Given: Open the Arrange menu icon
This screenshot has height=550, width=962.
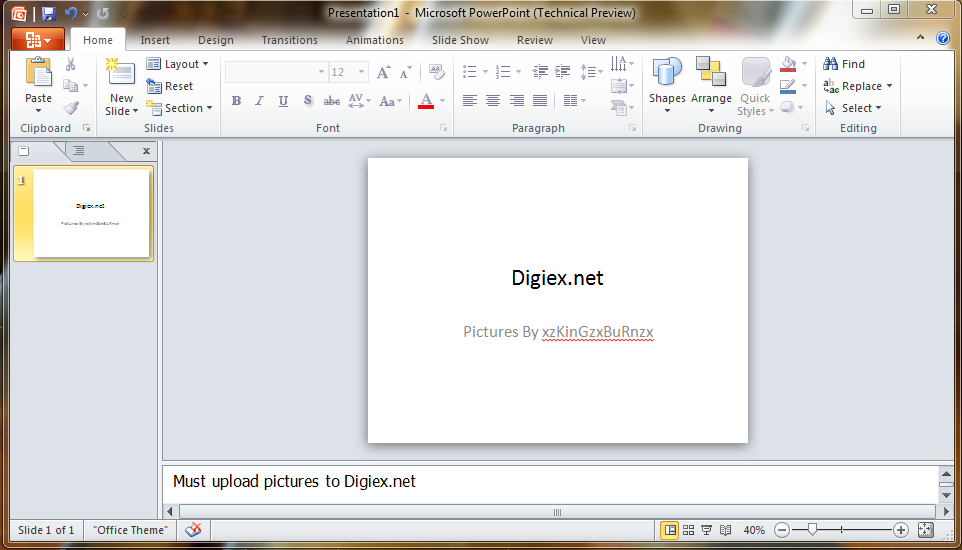Looking at the screenshot, I should coord(711,72).
